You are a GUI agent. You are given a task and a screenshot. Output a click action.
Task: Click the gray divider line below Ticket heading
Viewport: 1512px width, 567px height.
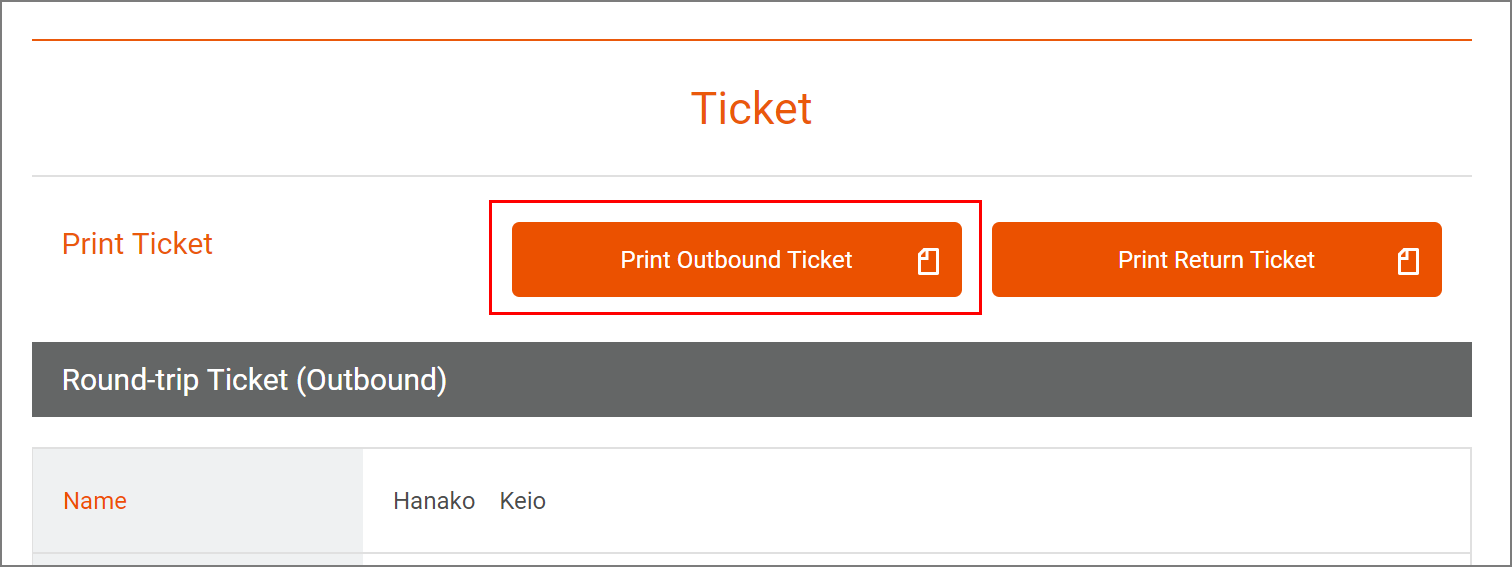(751, 176)
